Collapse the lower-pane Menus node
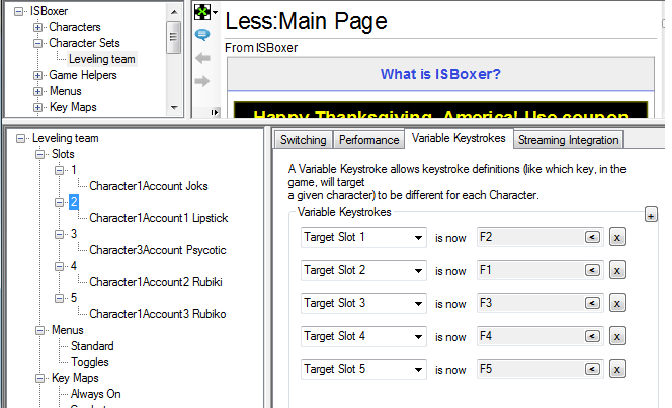Screen dimensions: 672x408 coord(40,330)
